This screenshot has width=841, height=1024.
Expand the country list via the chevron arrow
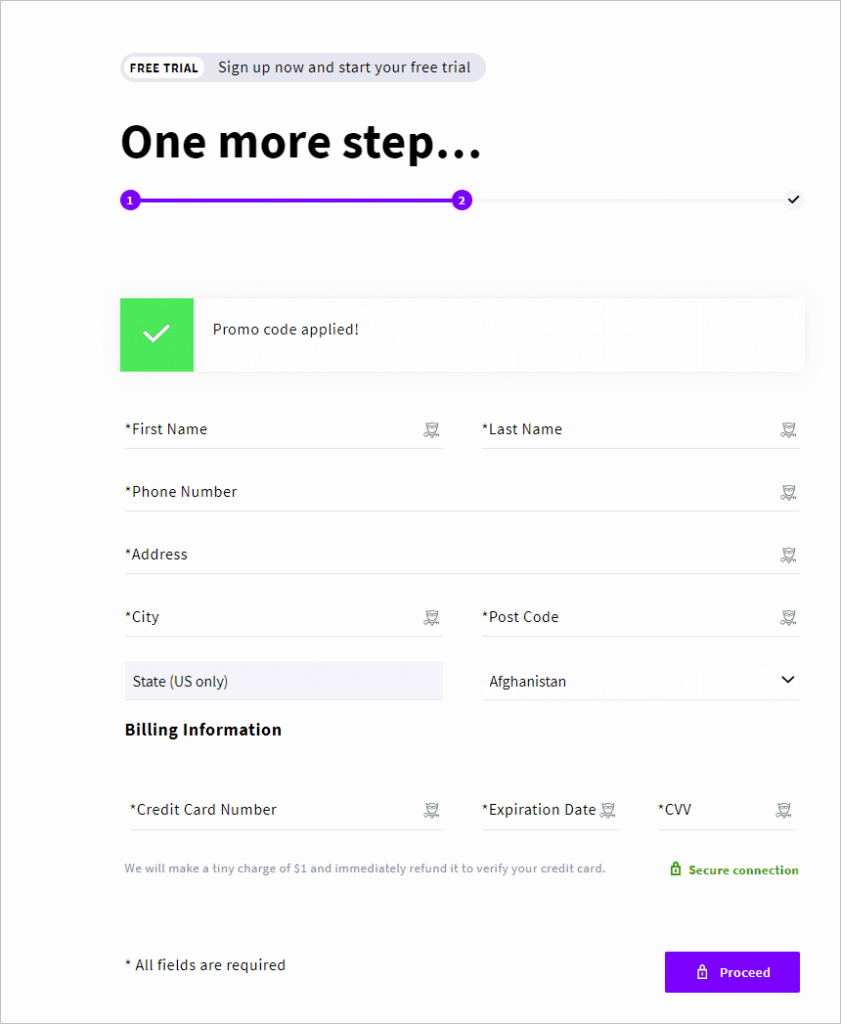click(x=788, y=679)
